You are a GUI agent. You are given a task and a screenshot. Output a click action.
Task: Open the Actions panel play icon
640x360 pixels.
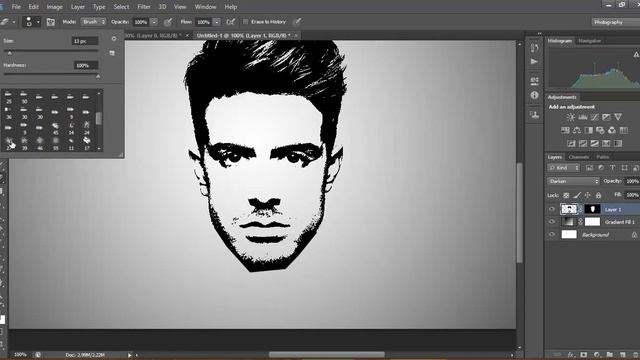click(x=534, y=62)
